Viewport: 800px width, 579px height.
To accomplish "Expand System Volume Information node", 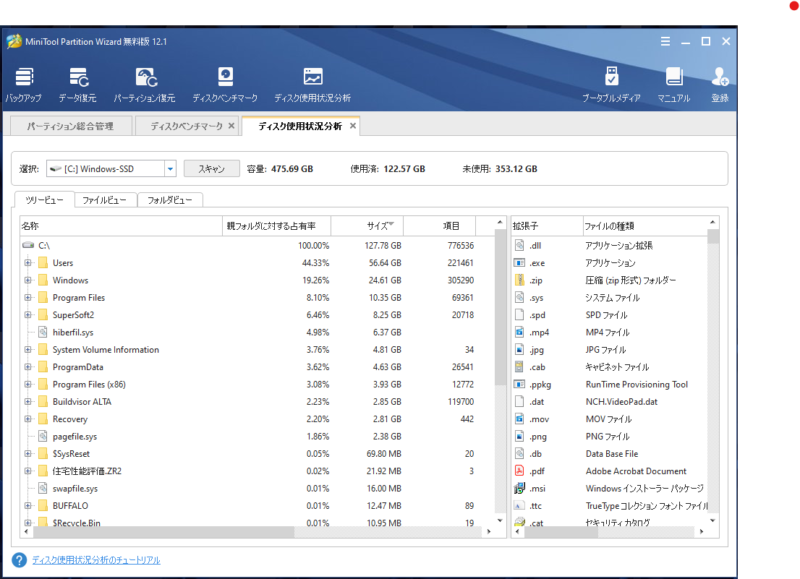I will coord(28,349).
